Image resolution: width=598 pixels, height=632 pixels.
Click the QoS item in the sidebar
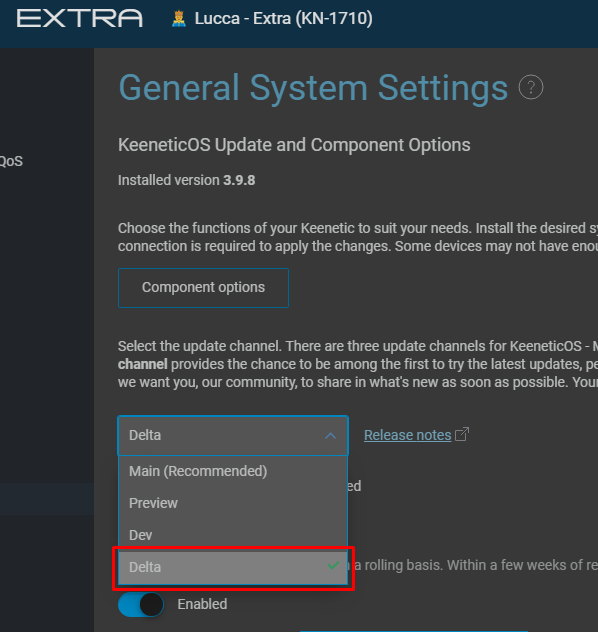pyautogui.click(x=11, y=161)
